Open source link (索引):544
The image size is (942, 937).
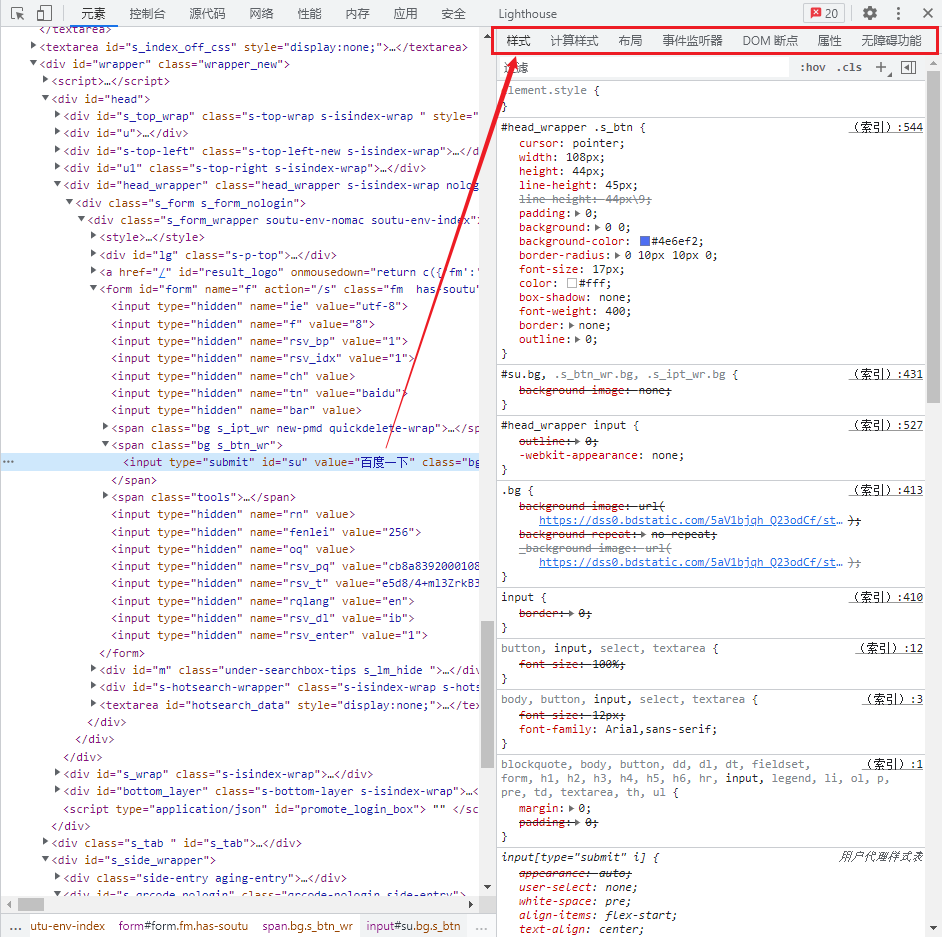tap(886, 127)
